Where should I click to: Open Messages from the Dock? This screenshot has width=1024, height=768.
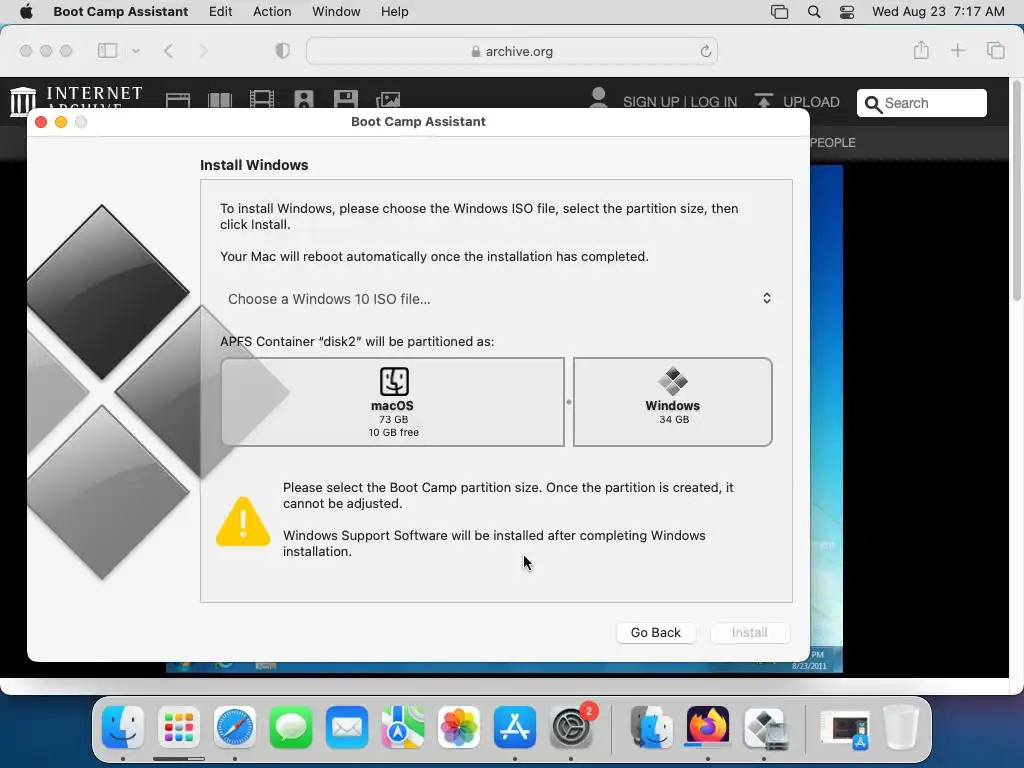[x=291, y=727]
